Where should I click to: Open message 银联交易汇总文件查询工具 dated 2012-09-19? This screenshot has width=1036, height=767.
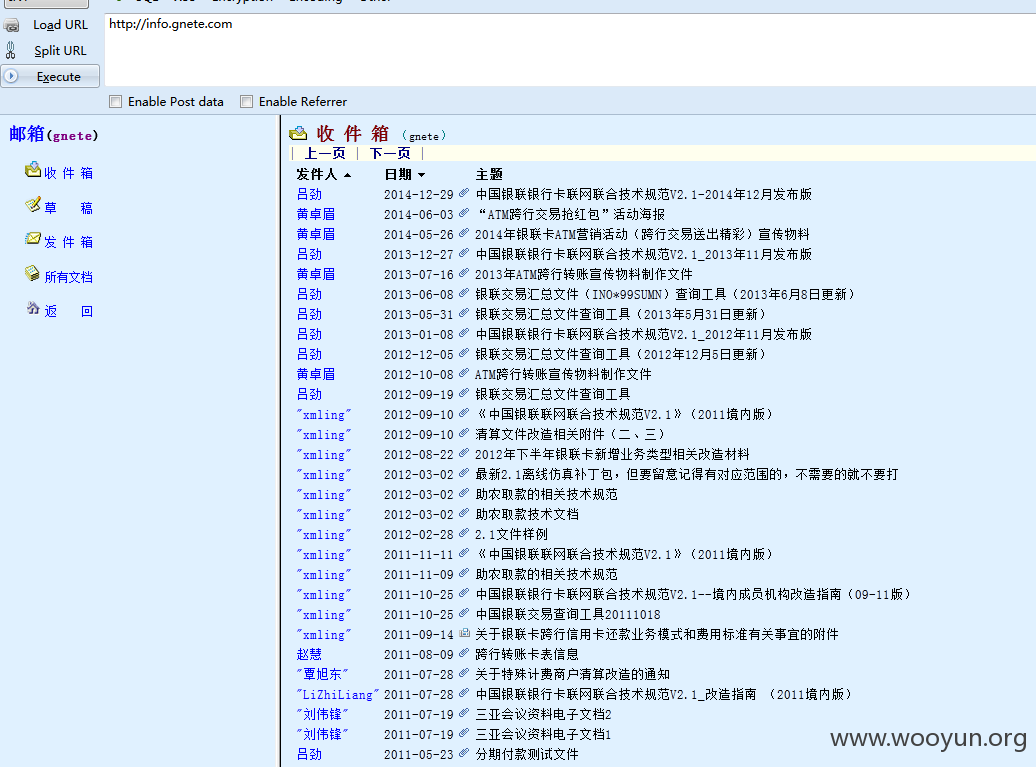click(x=553, y=394)
